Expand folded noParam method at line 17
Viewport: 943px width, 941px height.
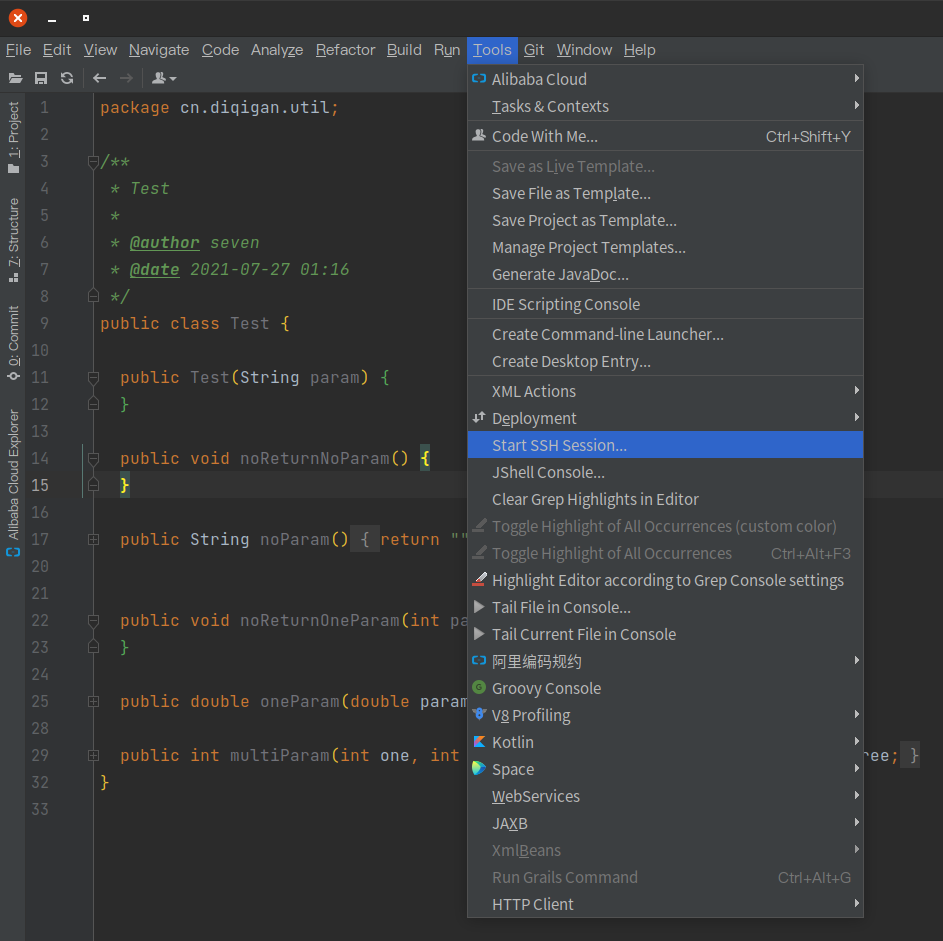[93, 539]
